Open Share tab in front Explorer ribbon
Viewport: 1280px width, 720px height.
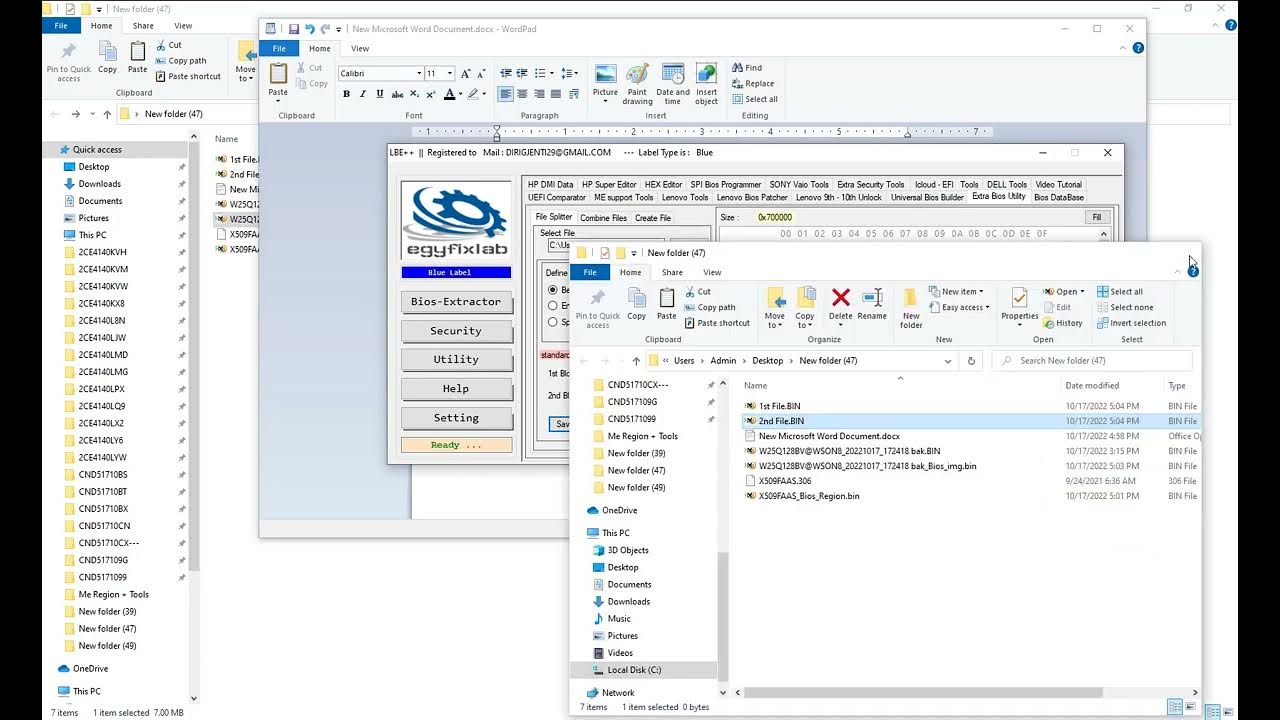pos(672,272)
